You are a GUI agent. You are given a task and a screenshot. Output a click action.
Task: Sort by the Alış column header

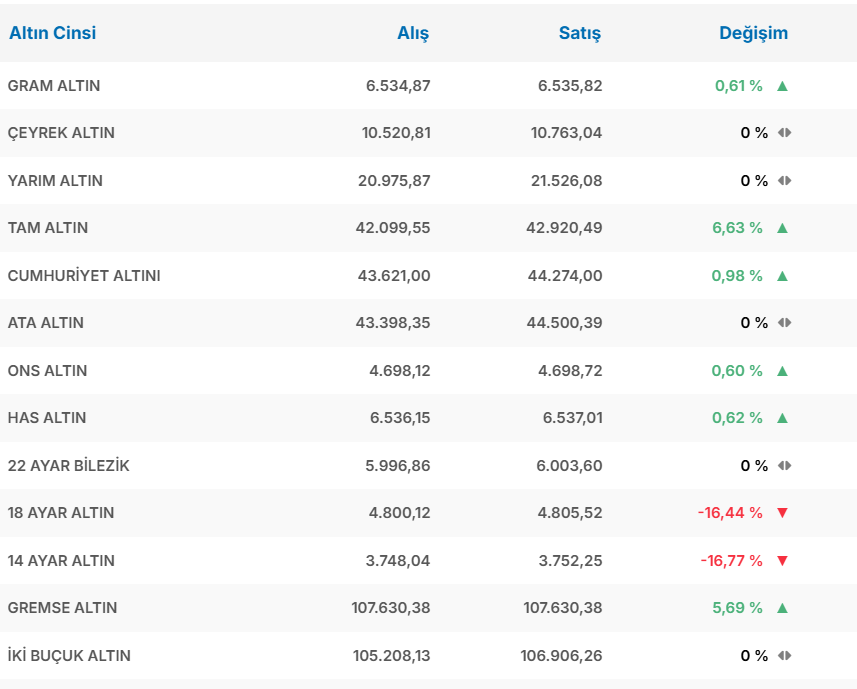click(413, 33)
